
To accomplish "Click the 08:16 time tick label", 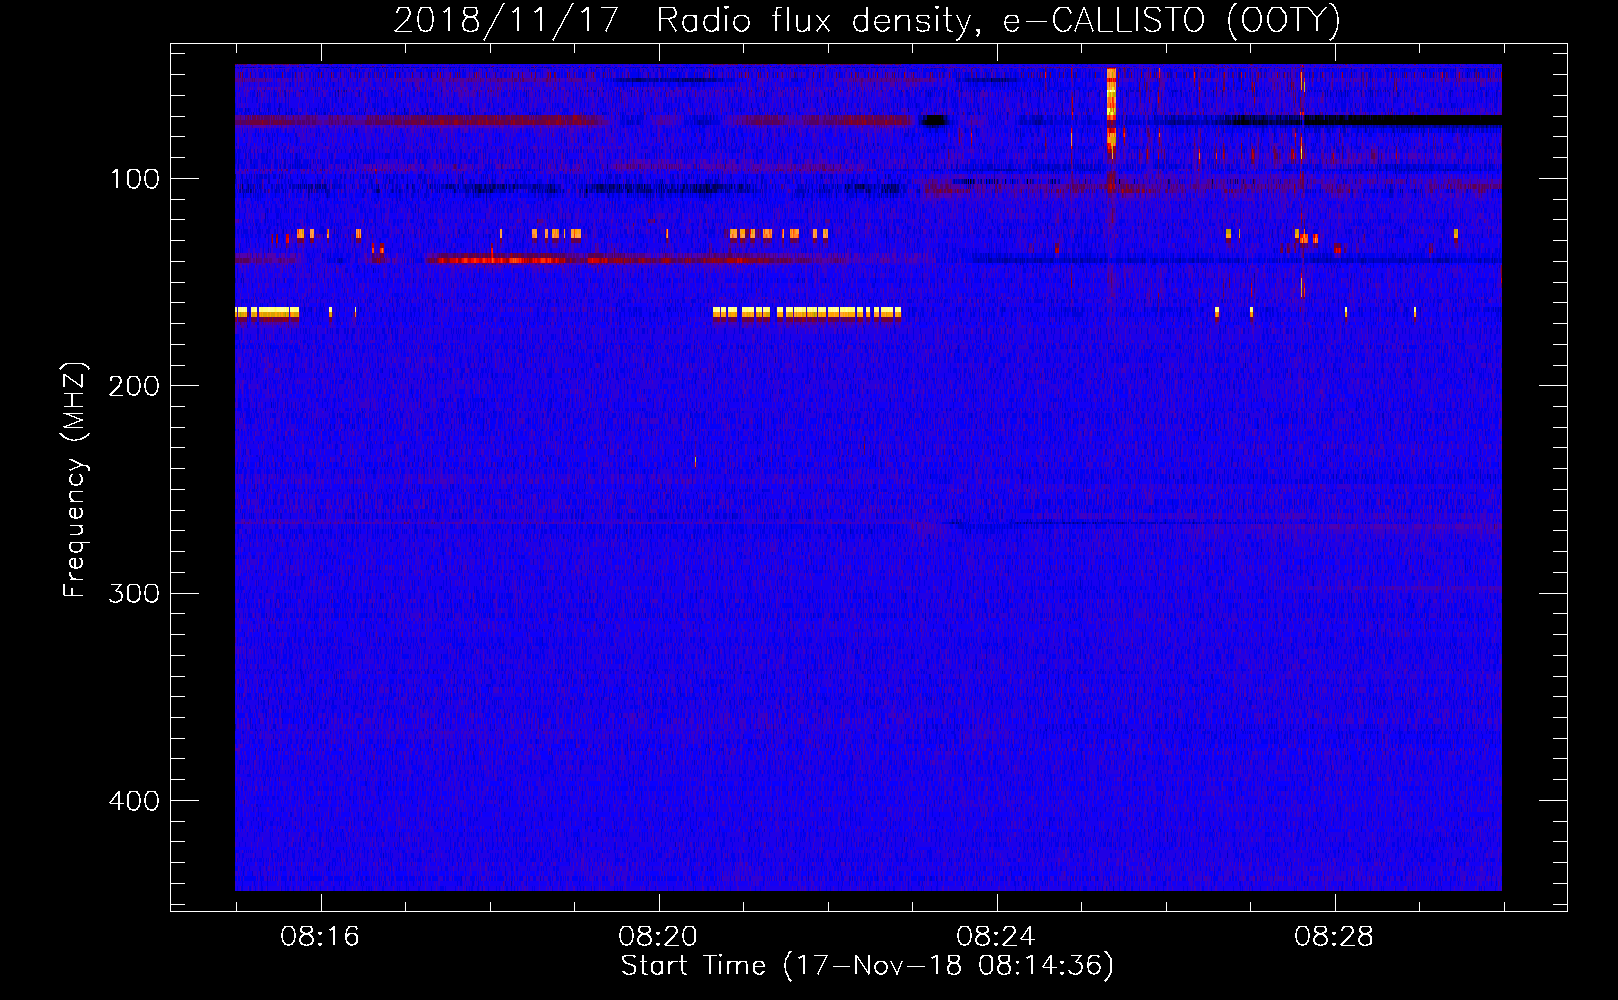I will click(320, 937).
